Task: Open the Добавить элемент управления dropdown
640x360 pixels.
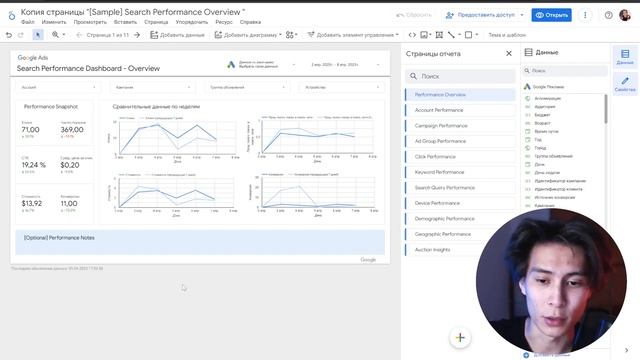Action: [x=353, y=35]
